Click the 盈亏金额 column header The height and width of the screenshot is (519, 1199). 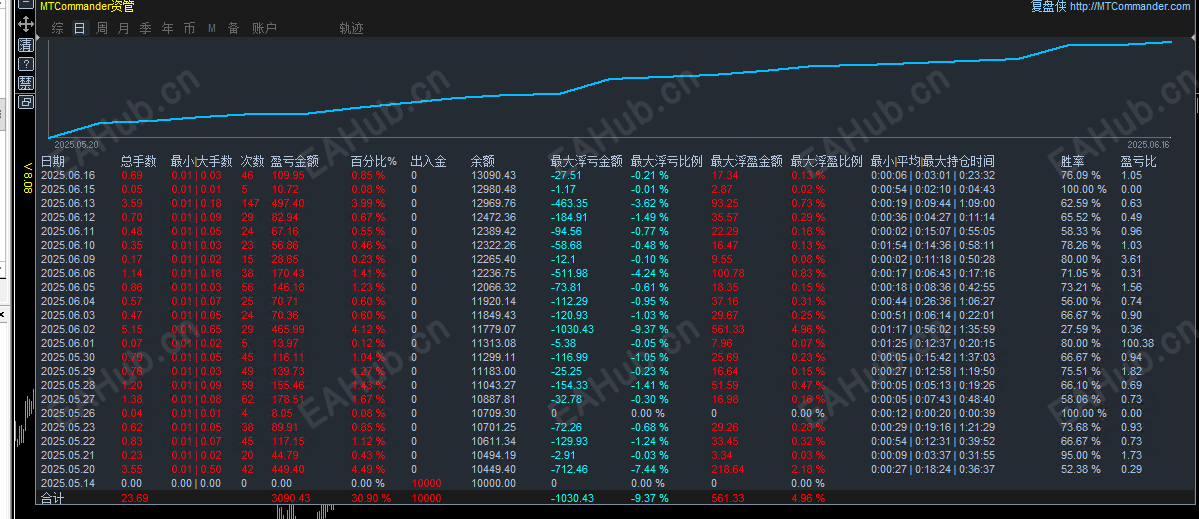click(x=294, y=161)
